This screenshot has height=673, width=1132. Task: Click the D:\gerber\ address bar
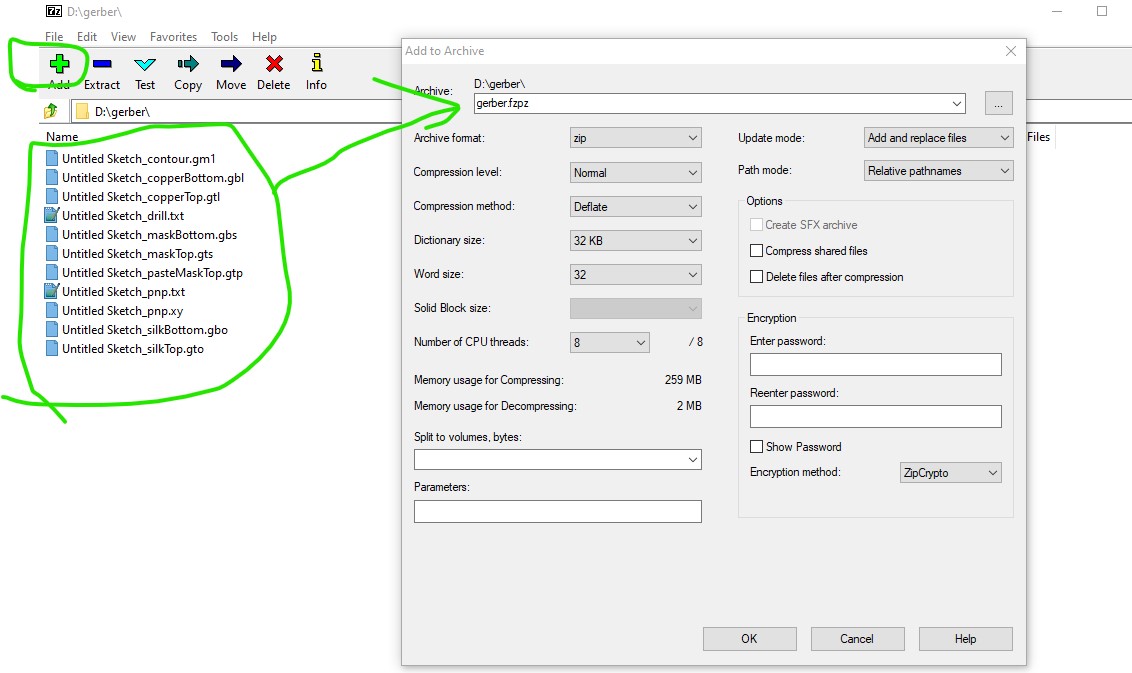(238, 111)
